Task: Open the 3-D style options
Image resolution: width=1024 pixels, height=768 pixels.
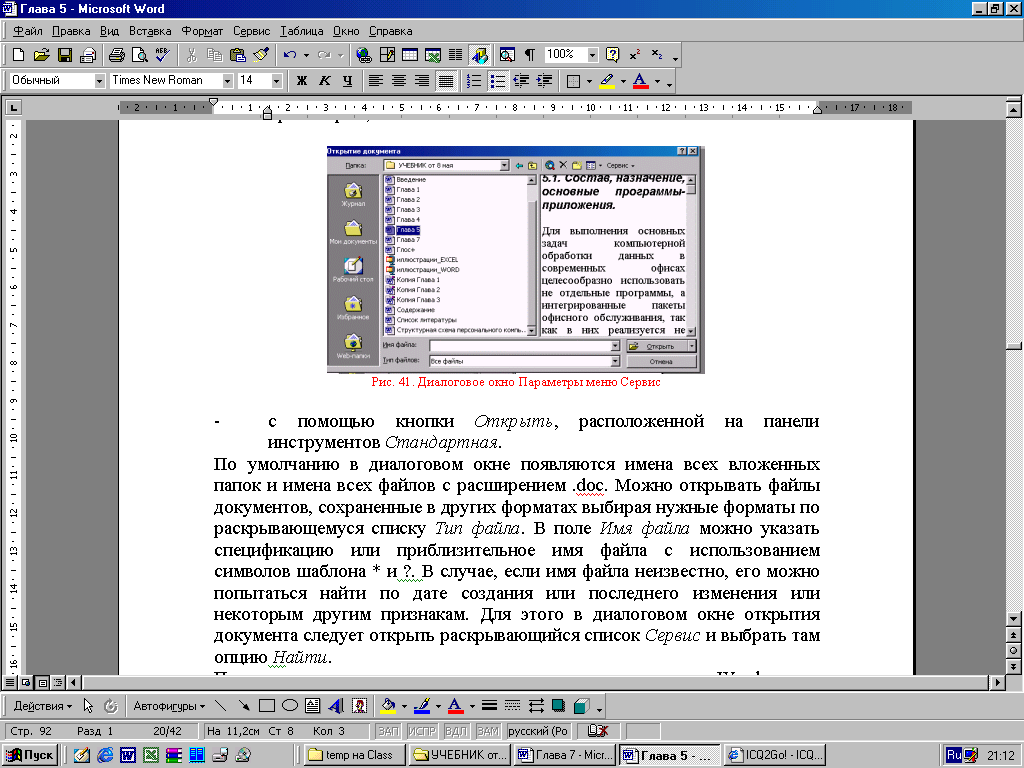Action: (581, 705)
